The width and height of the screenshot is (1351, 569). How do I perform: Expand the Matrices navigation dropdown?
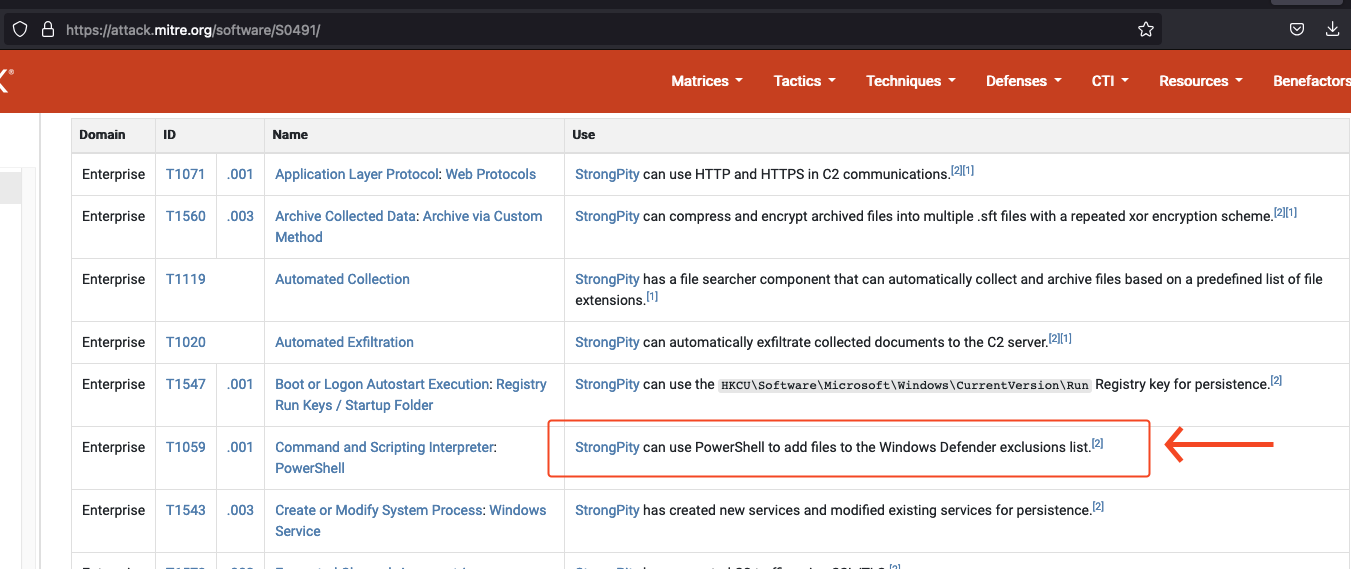click(707, 81)
